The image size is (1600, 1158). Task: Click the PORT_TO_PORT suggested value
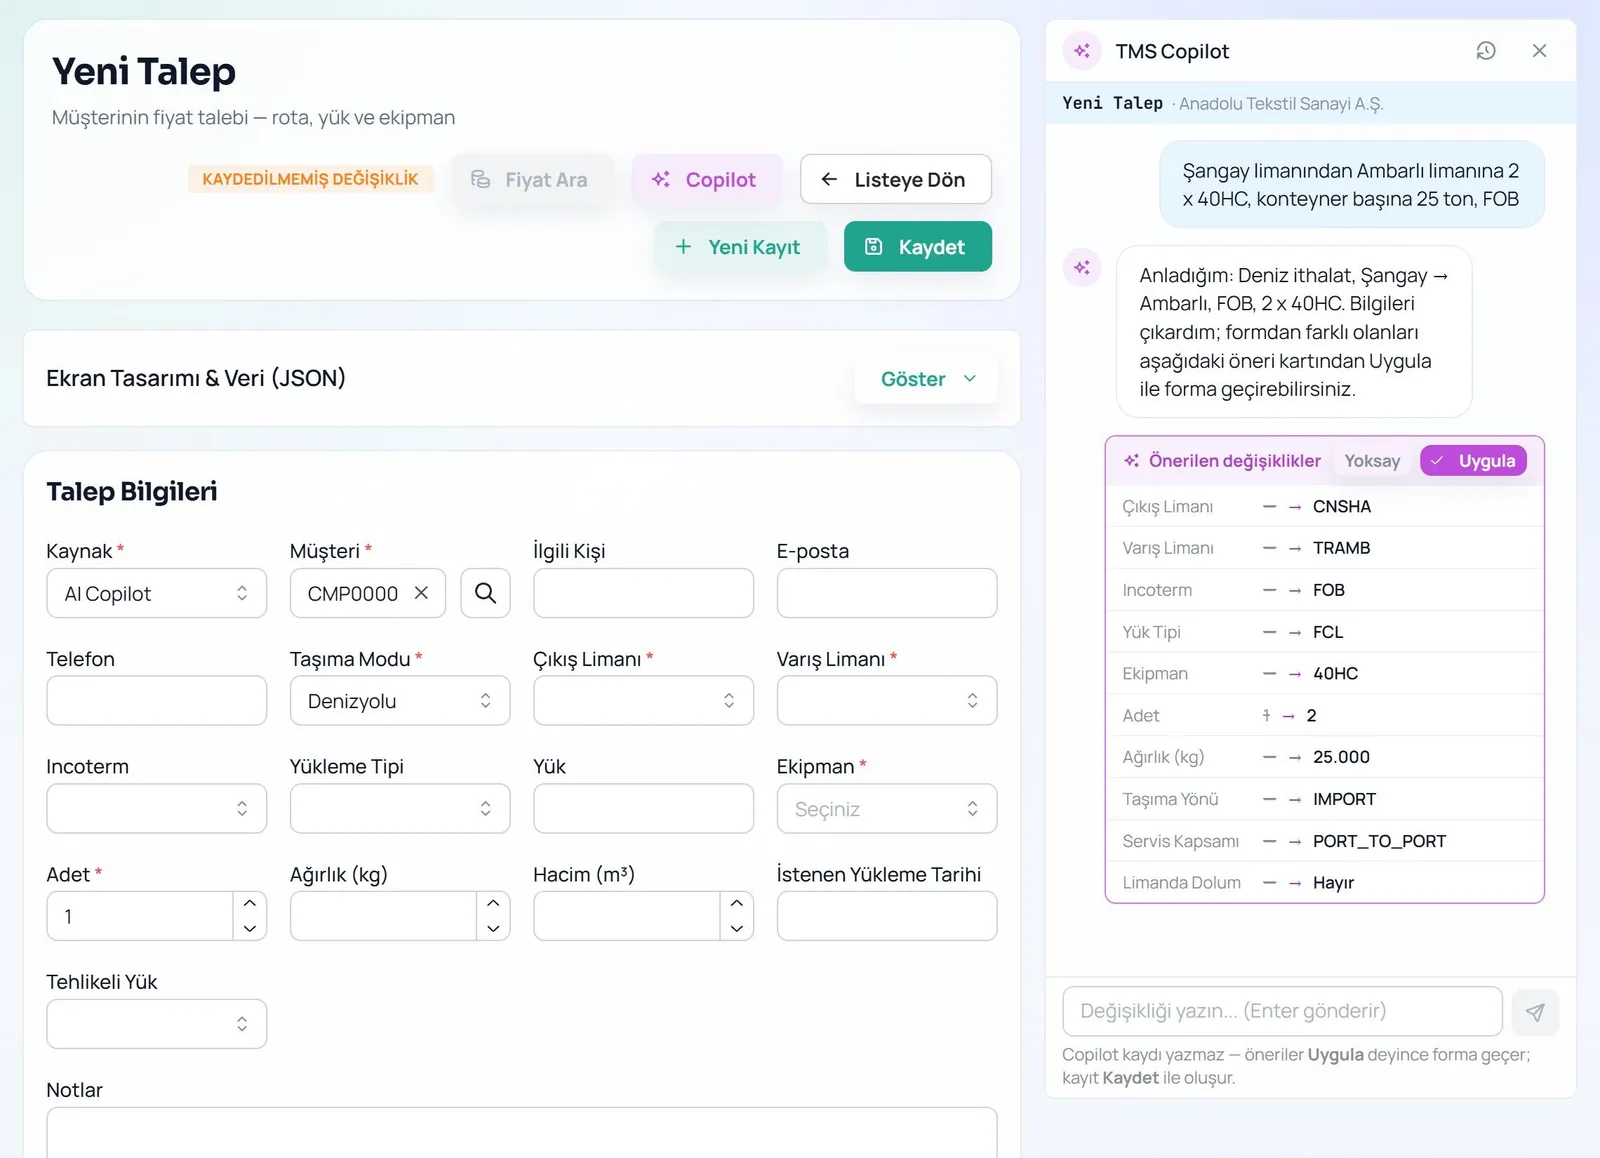(1379, 841)
